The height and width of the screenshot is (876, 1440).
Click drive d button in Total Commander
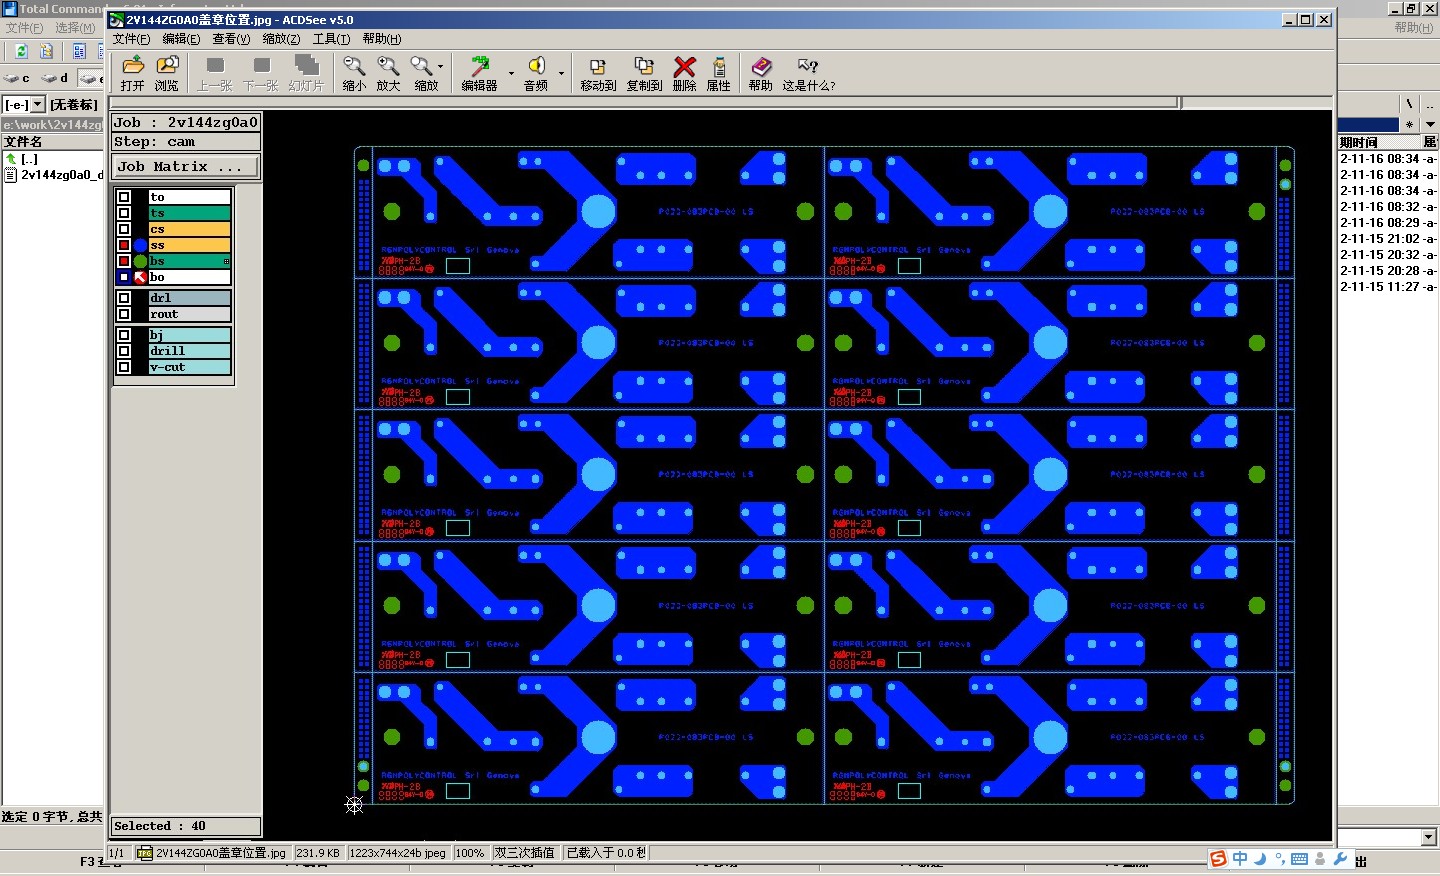tap(55, 77)
